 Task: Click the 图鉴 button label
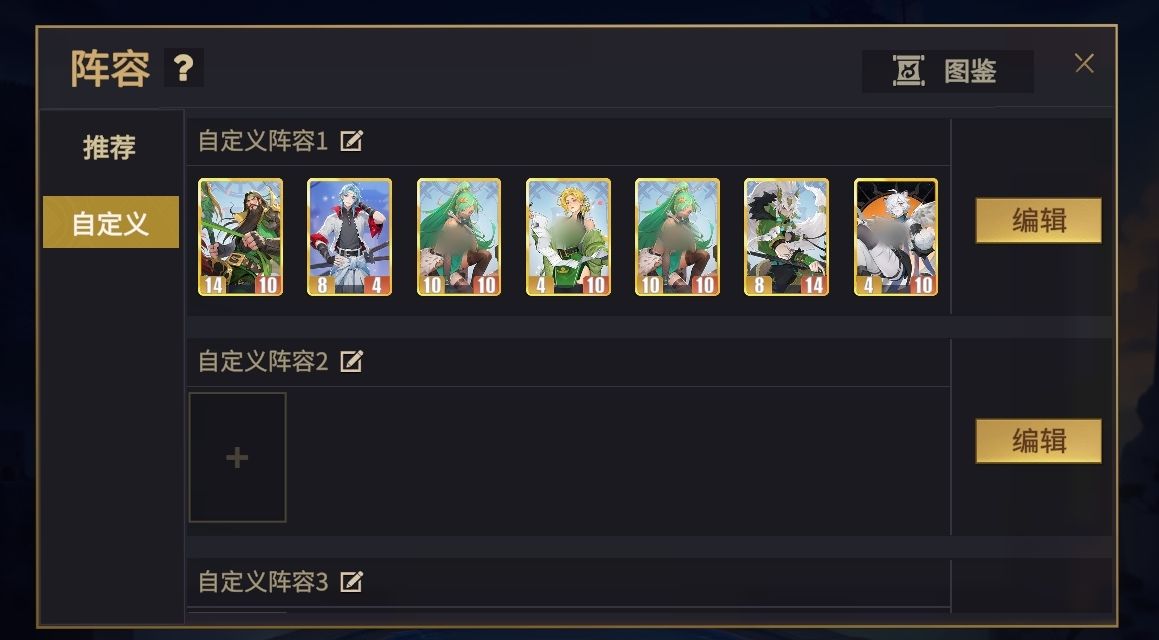[x=970, y=72]
